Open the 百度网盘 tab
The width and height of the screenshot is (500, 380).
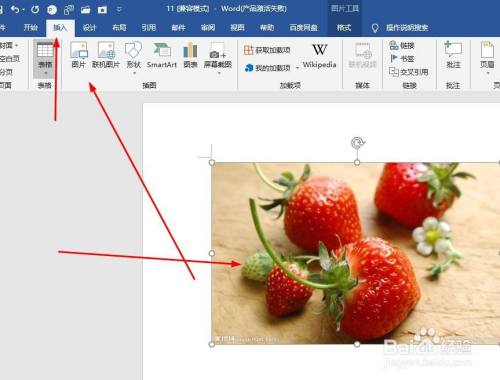[x=303, y=28]
